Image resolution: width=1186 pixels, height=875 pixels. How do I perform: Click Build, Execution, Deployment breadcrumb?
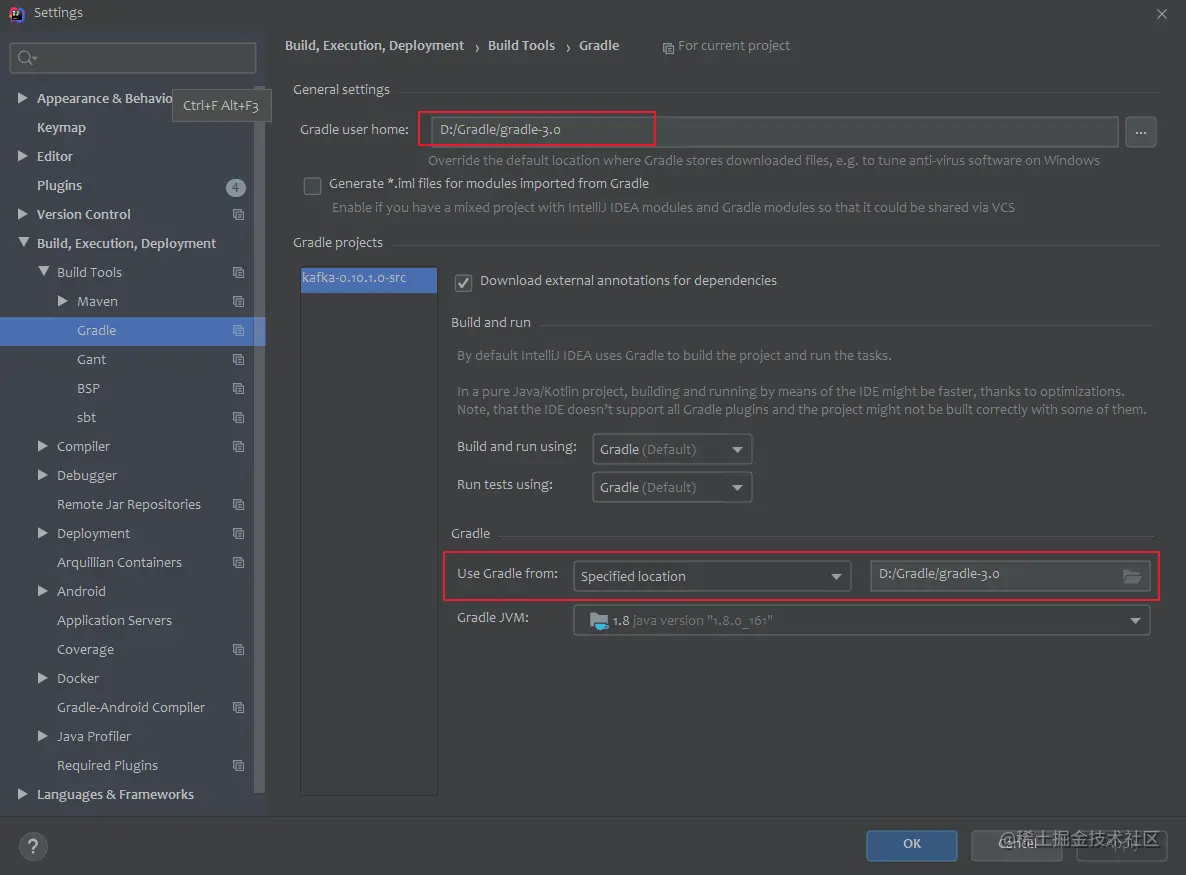pyautogui.click(x=374, y=45)
